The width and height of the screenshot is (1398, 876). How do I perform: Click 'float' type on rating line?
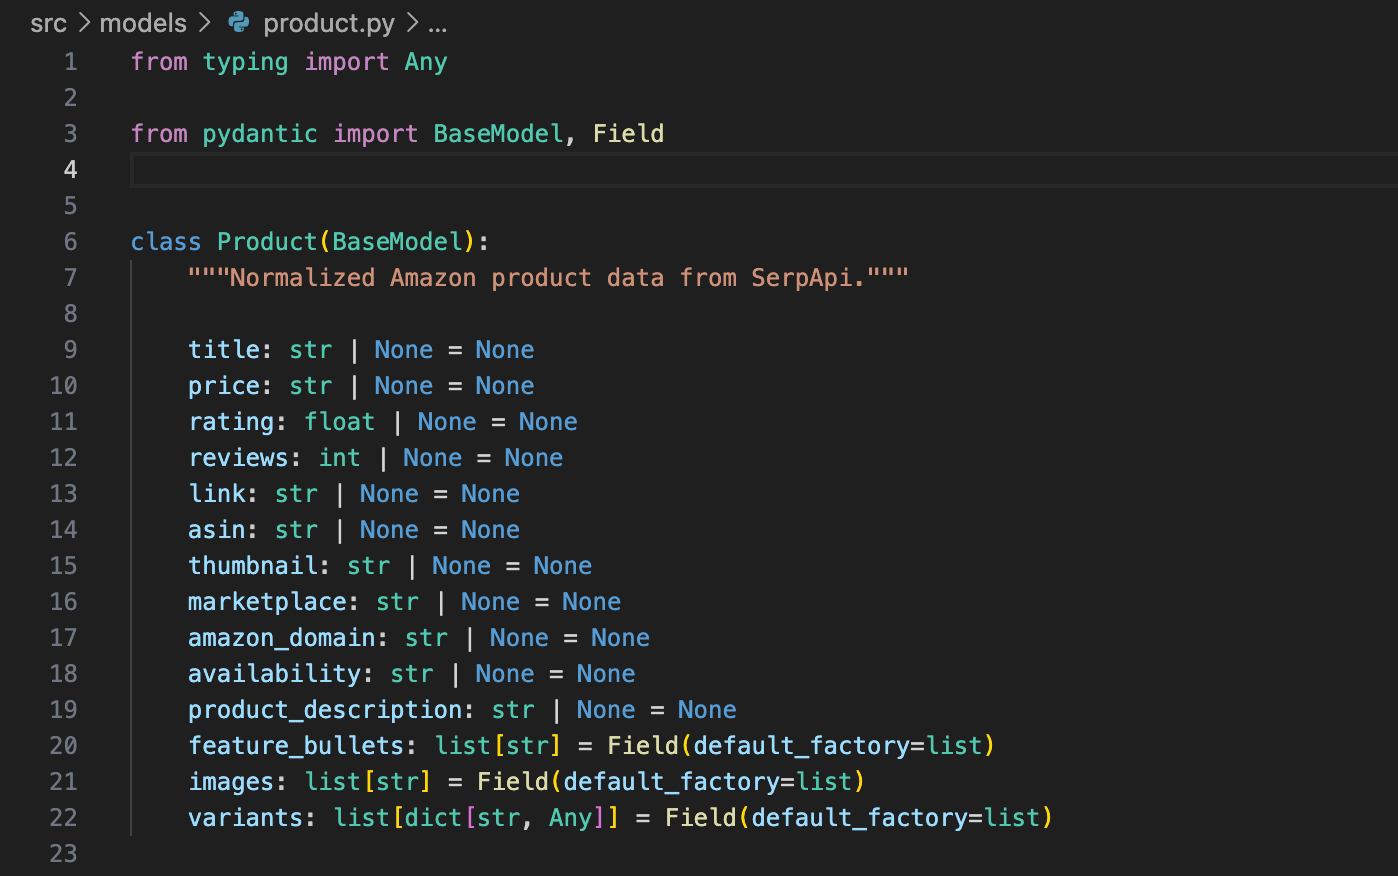pyautogui.click(x=339, y=422)
